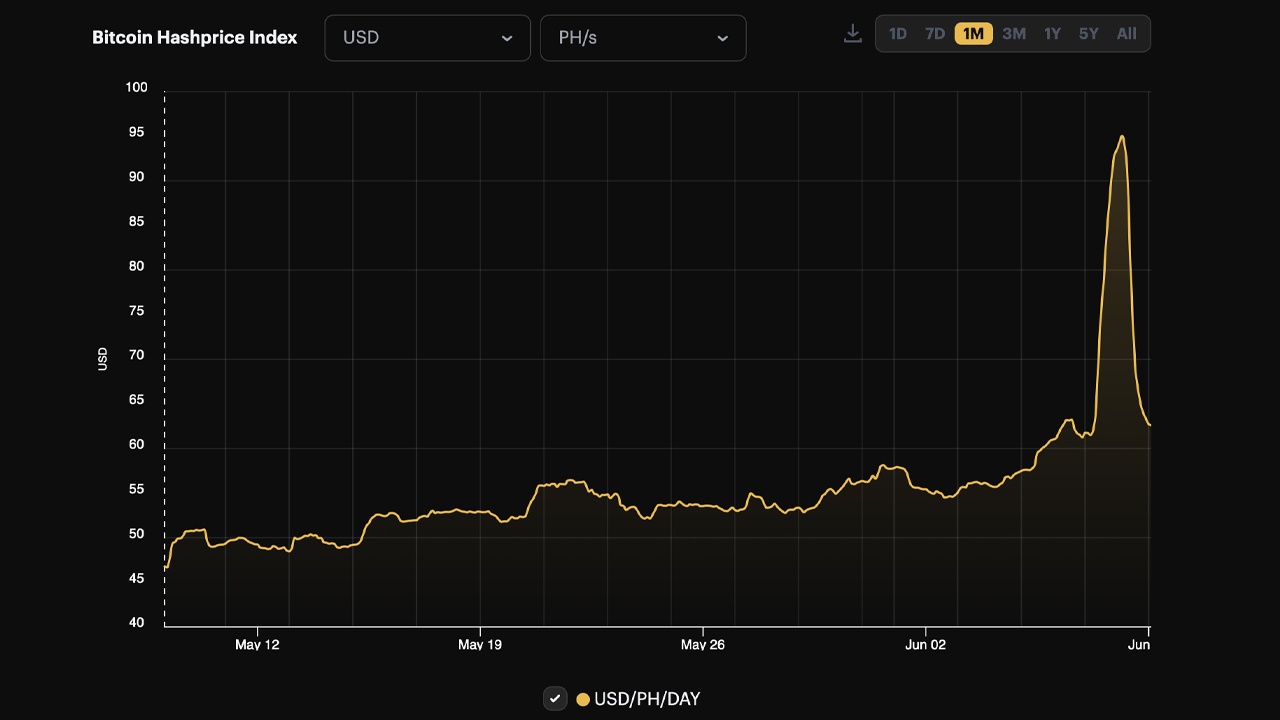
Task: Click the Bitcoin Hashprice Index title
Action: click(x=195, y=37)
